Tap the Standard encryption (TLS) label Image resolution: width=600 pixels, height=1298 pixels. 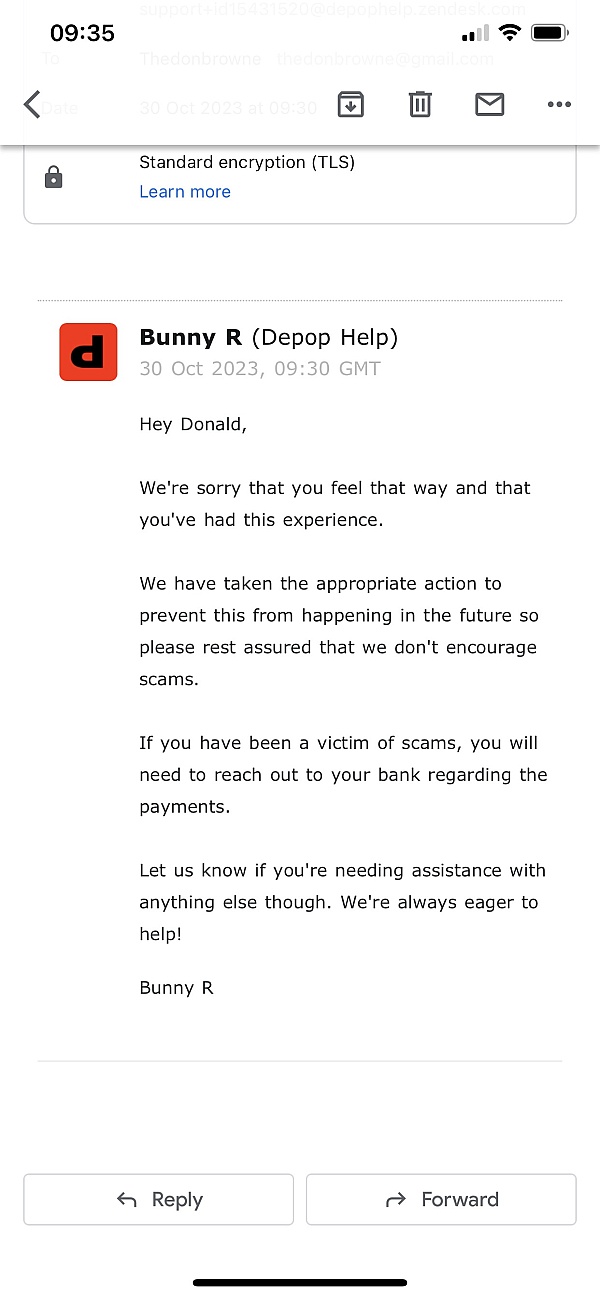247,162
